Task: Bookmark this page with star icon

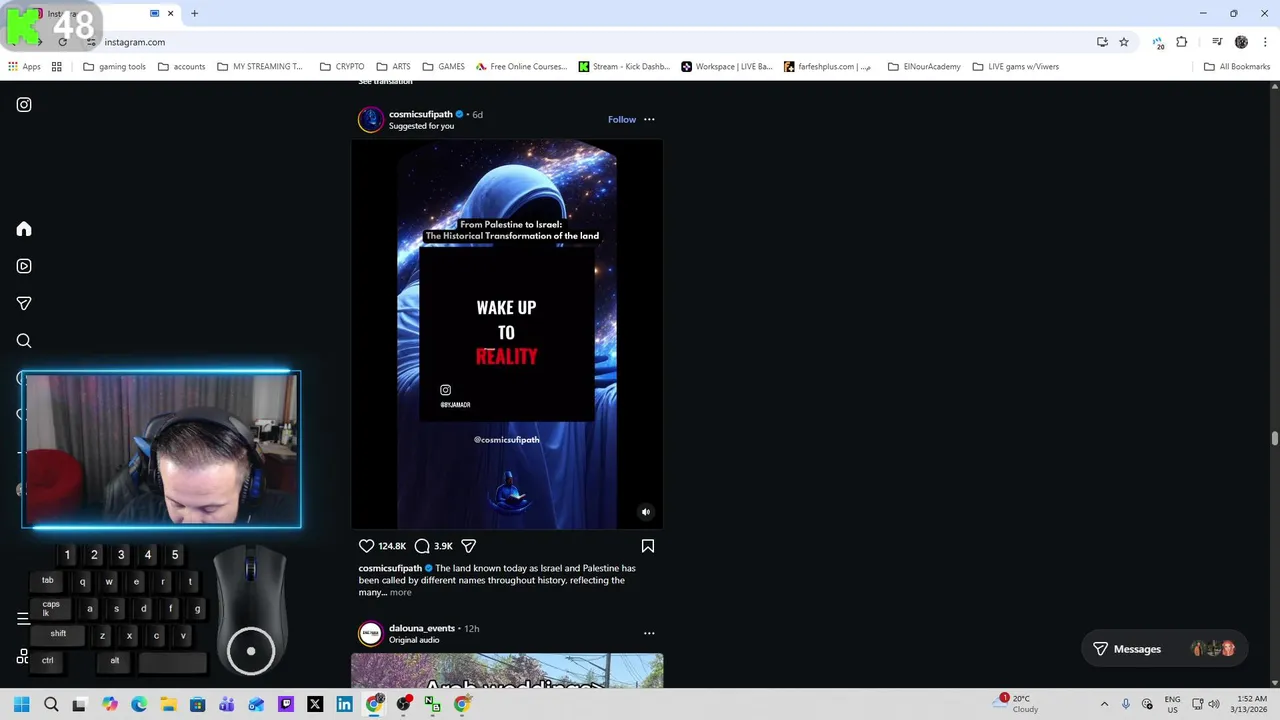Action: click(1124, 42)
